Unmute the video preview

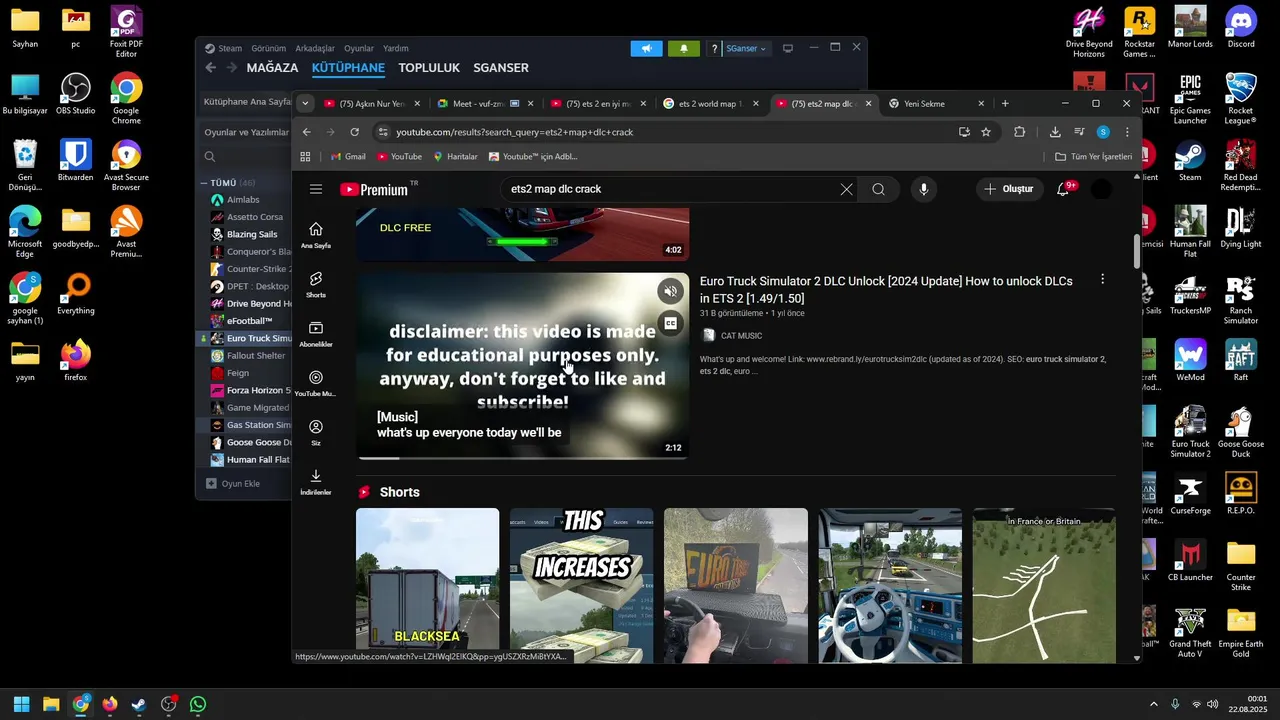coord(671,291)
